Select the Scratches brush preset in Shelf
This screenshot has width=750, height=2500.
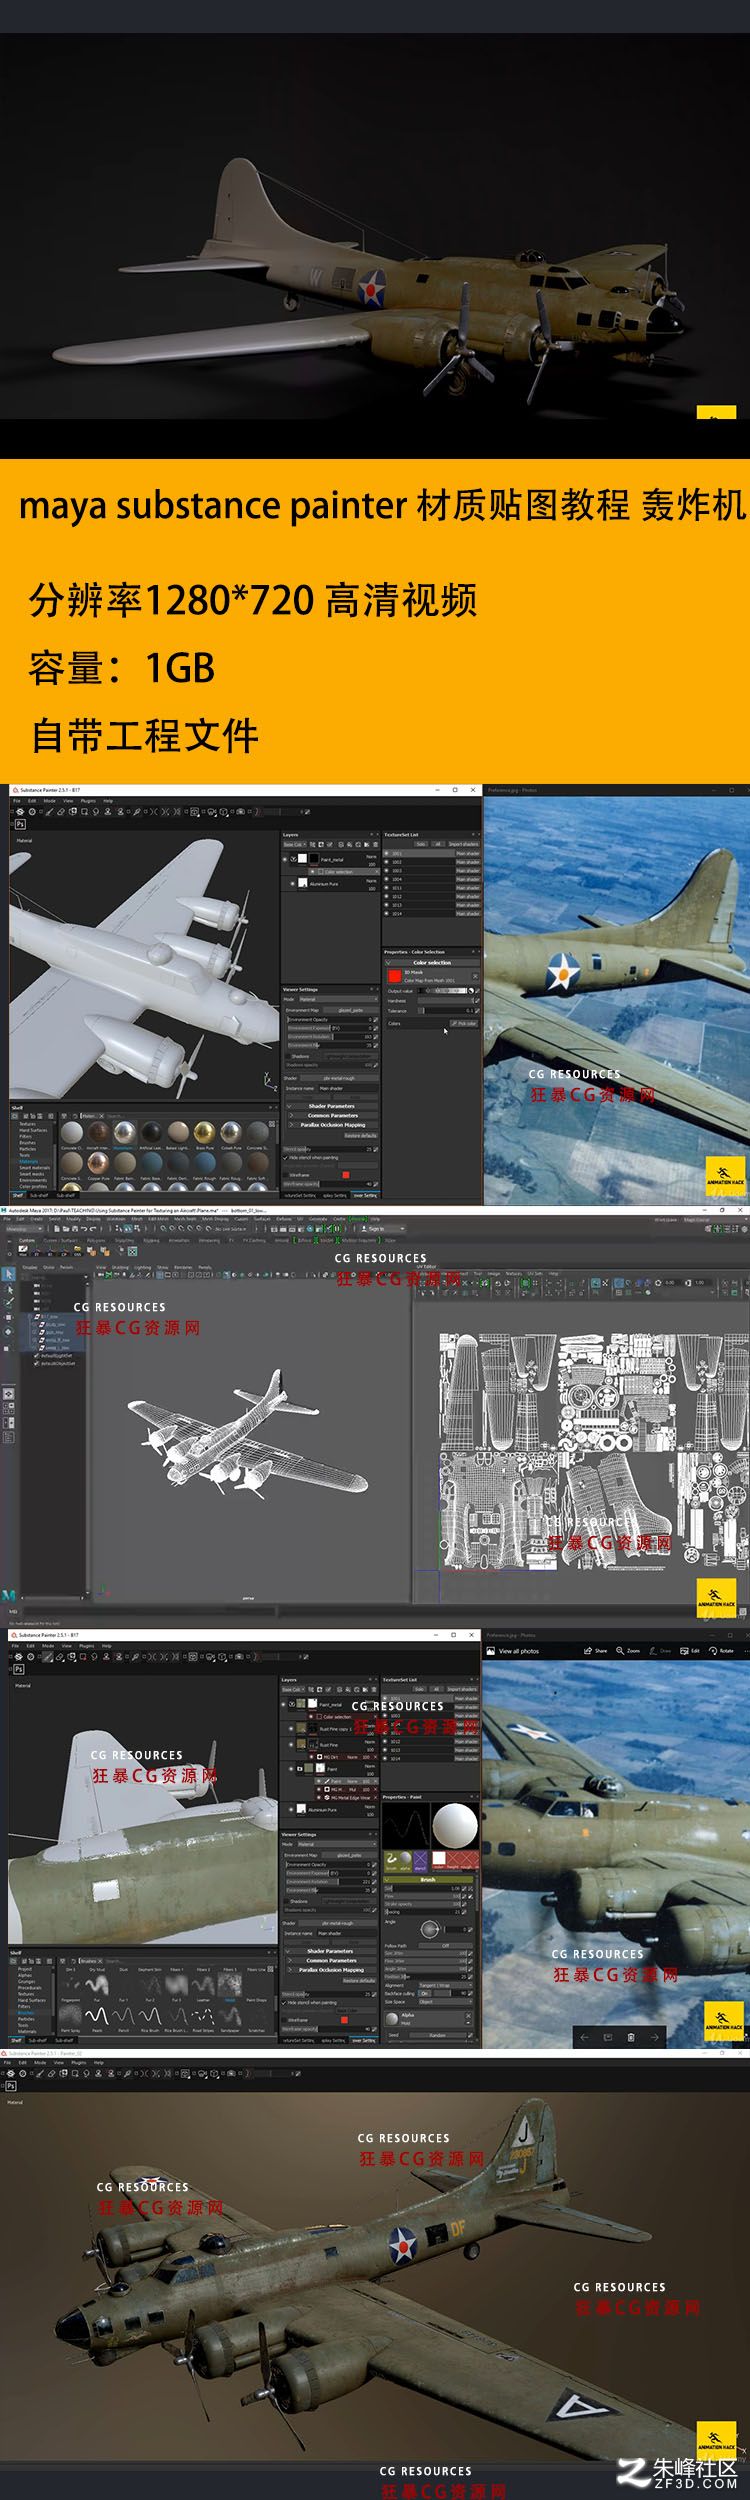click(258, 2016)
